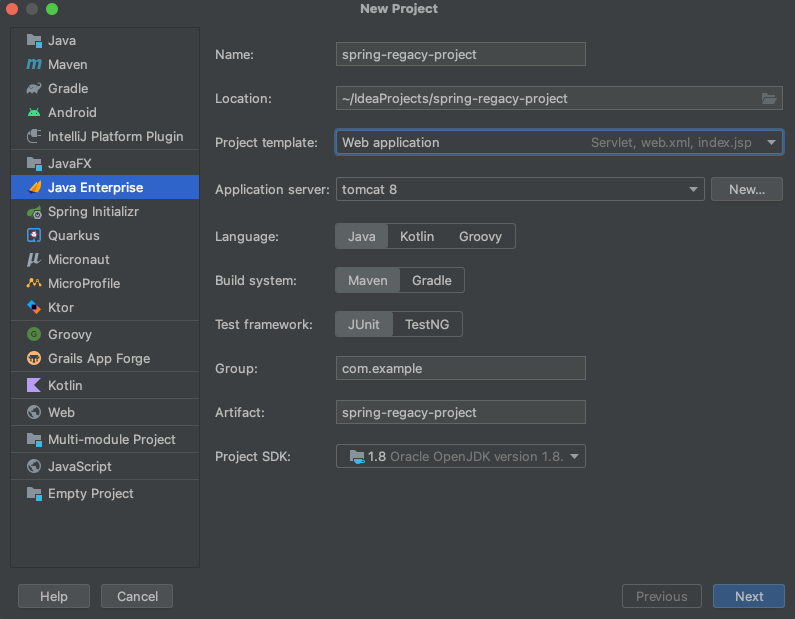Screen dimensions: 795x619
Task: Click the Ktor diamond icon
Action: pos(34,307)
